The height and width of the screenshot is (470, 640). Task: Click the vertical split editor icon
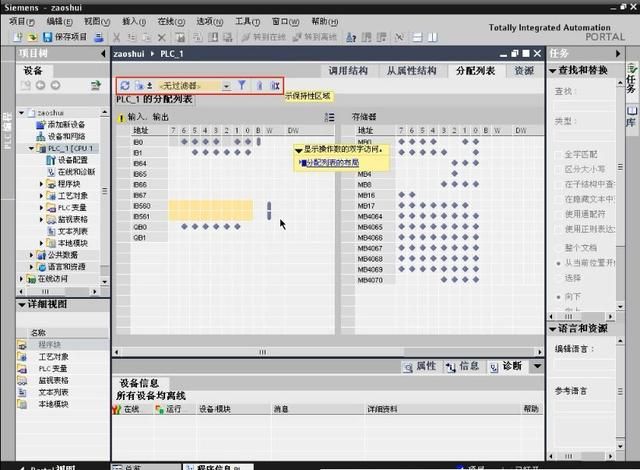point(432,38)
